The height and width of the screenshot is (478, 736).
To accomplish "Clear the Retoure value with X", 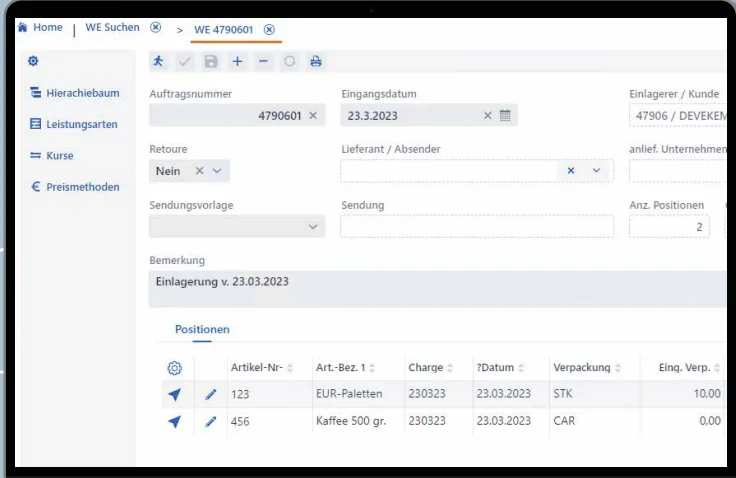I will [x=199, y=170].
